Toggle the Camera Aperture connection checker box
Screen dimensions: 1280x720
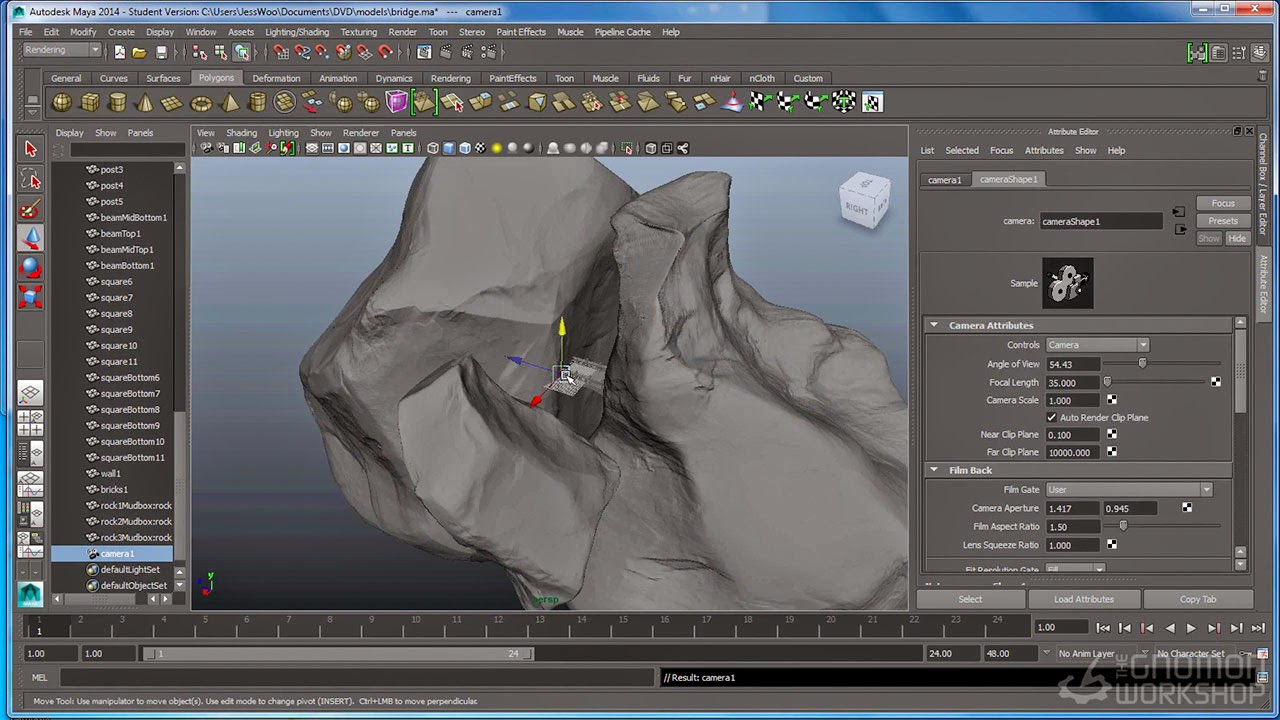tap(1187, 508)
